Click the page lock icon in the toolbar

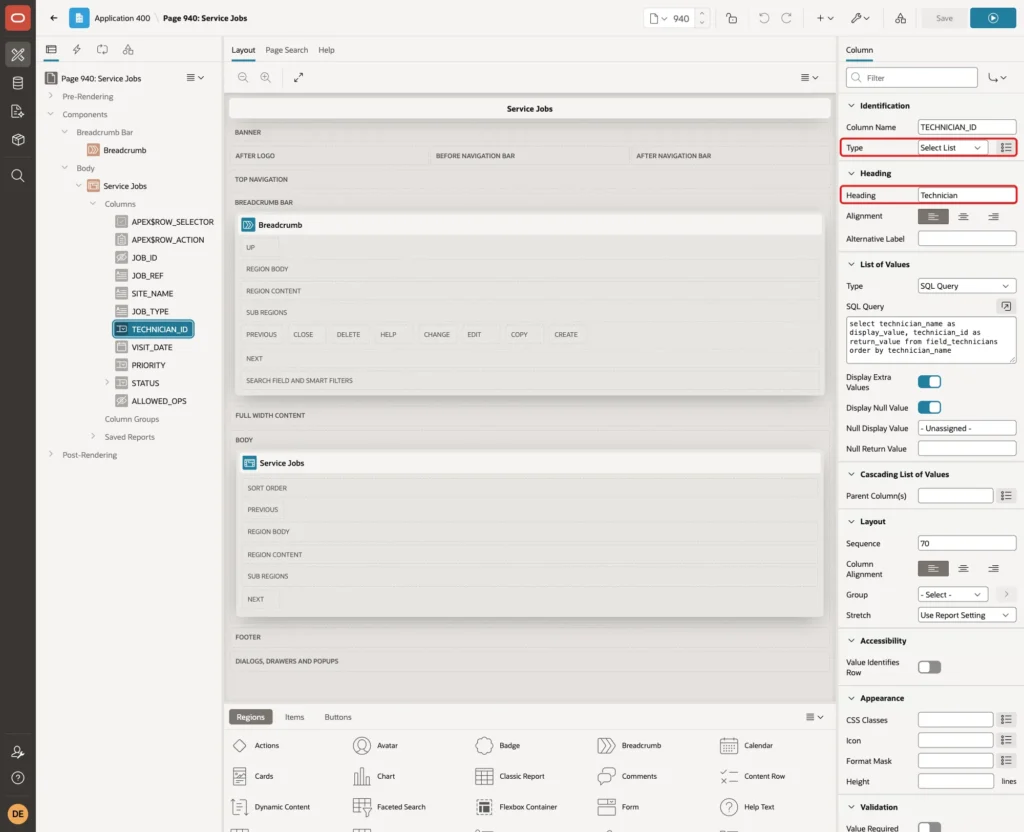pyautogui.click(x=731, y=18)
